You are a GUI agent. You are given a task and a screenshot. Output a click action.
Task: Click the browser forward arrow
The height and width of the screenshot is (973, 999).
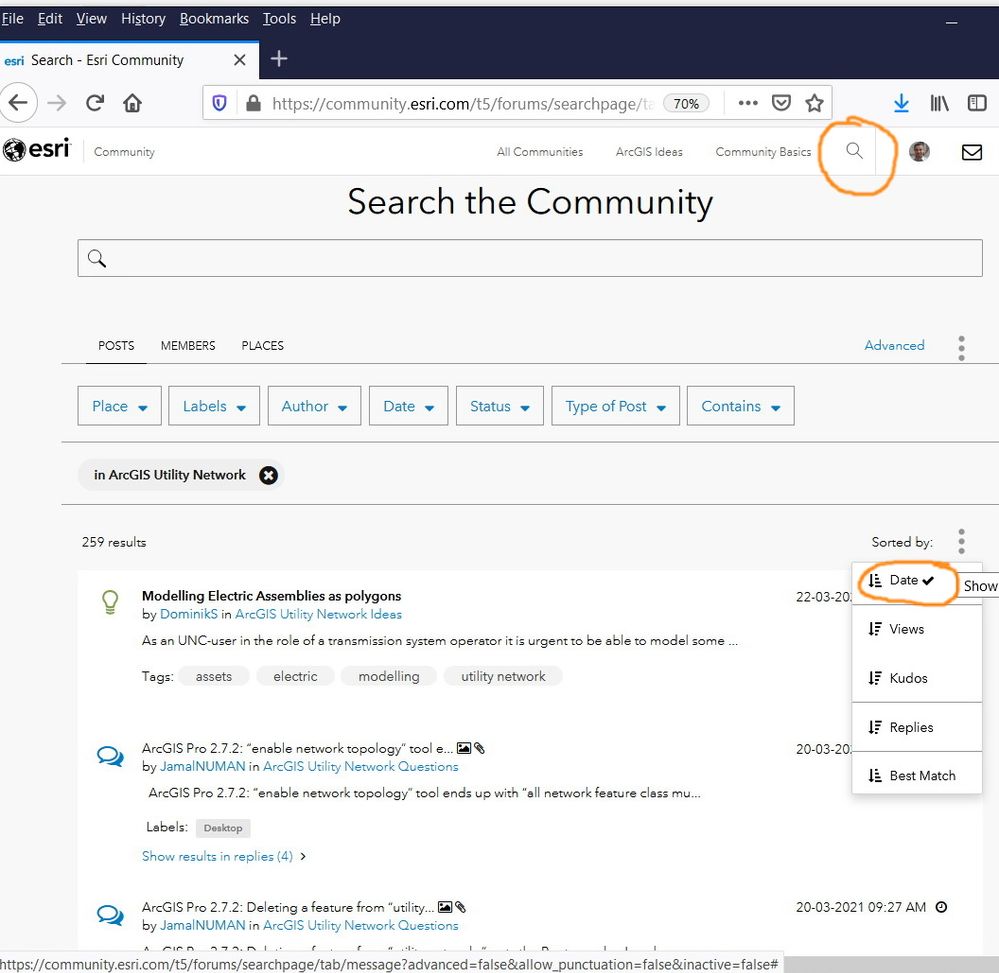click(57, 103)
